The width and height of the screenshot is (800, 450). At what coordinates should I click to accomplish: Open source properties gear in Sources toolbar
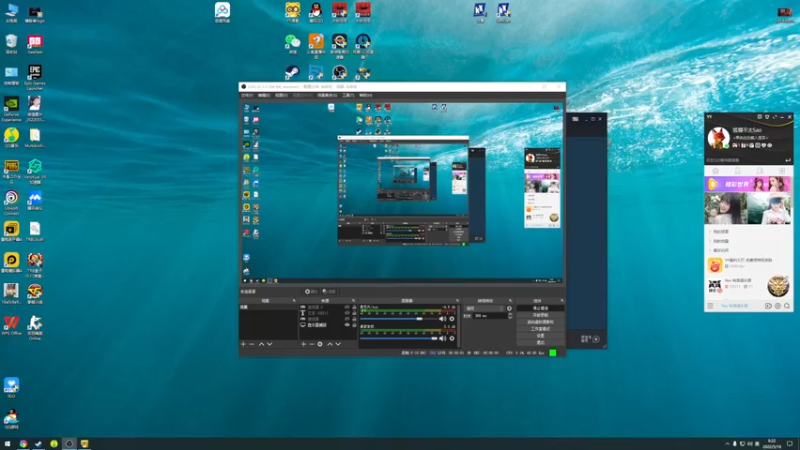point(320,344)
